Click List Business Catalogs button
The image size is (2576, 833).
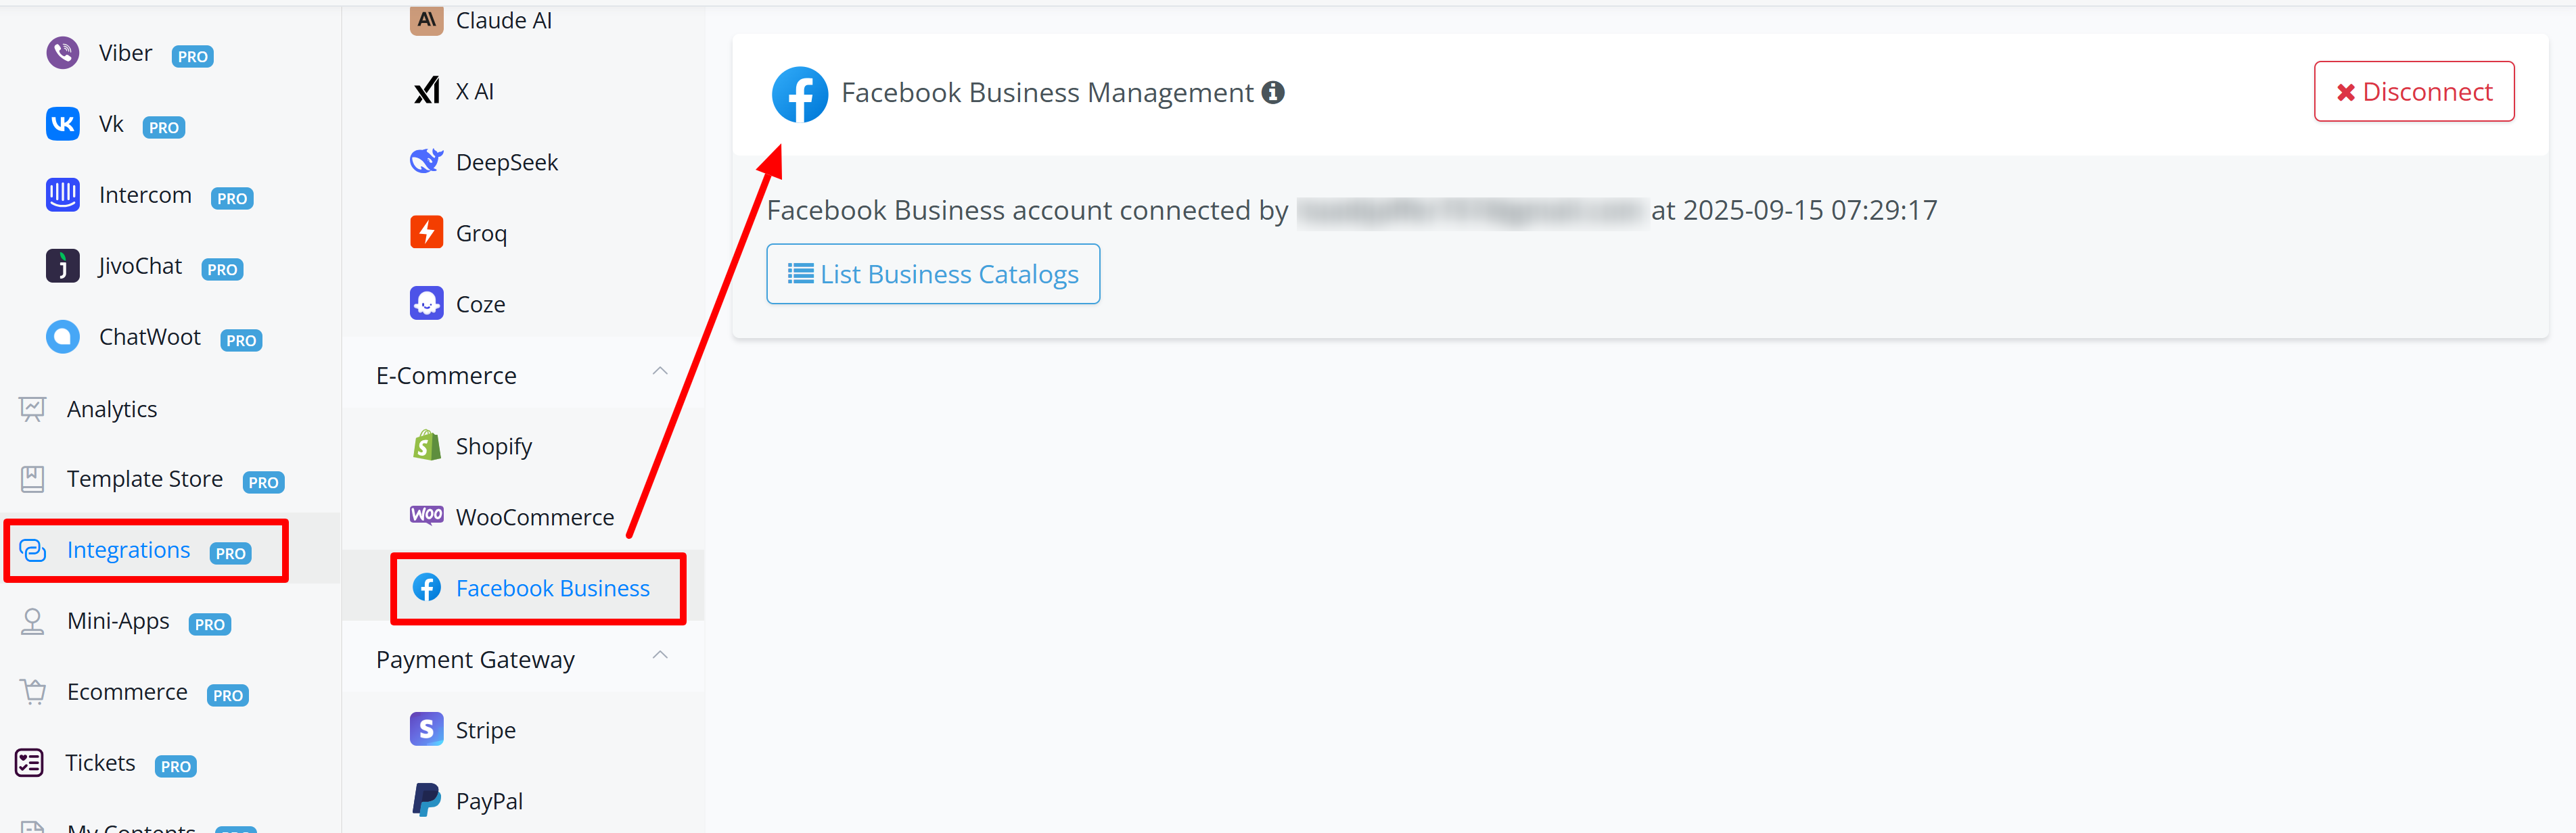[x=933, y=274]
